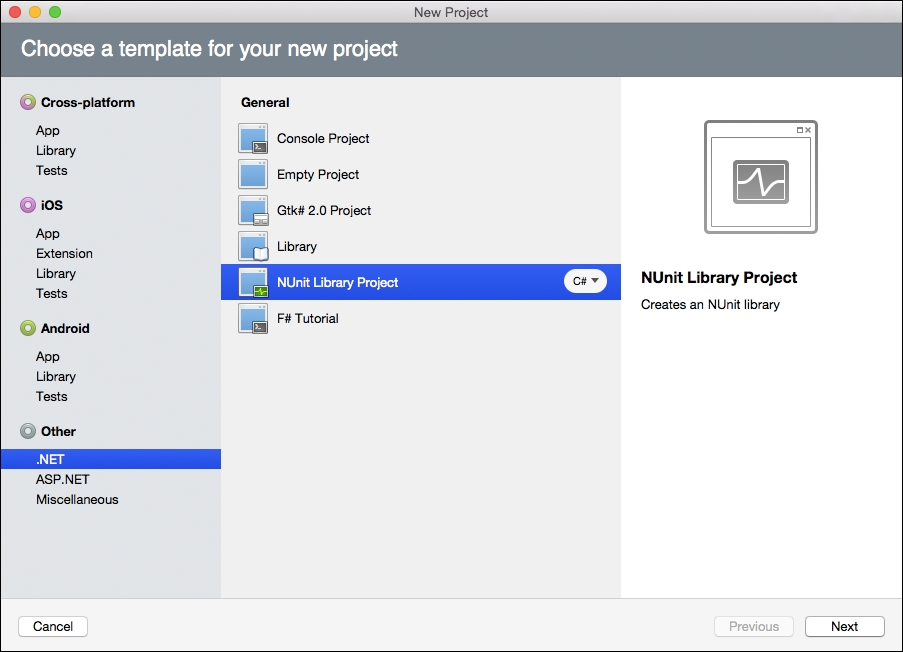This screenshot has width=903, height=652.
Task: Click the Android heading label
Action: coord(65,328)
